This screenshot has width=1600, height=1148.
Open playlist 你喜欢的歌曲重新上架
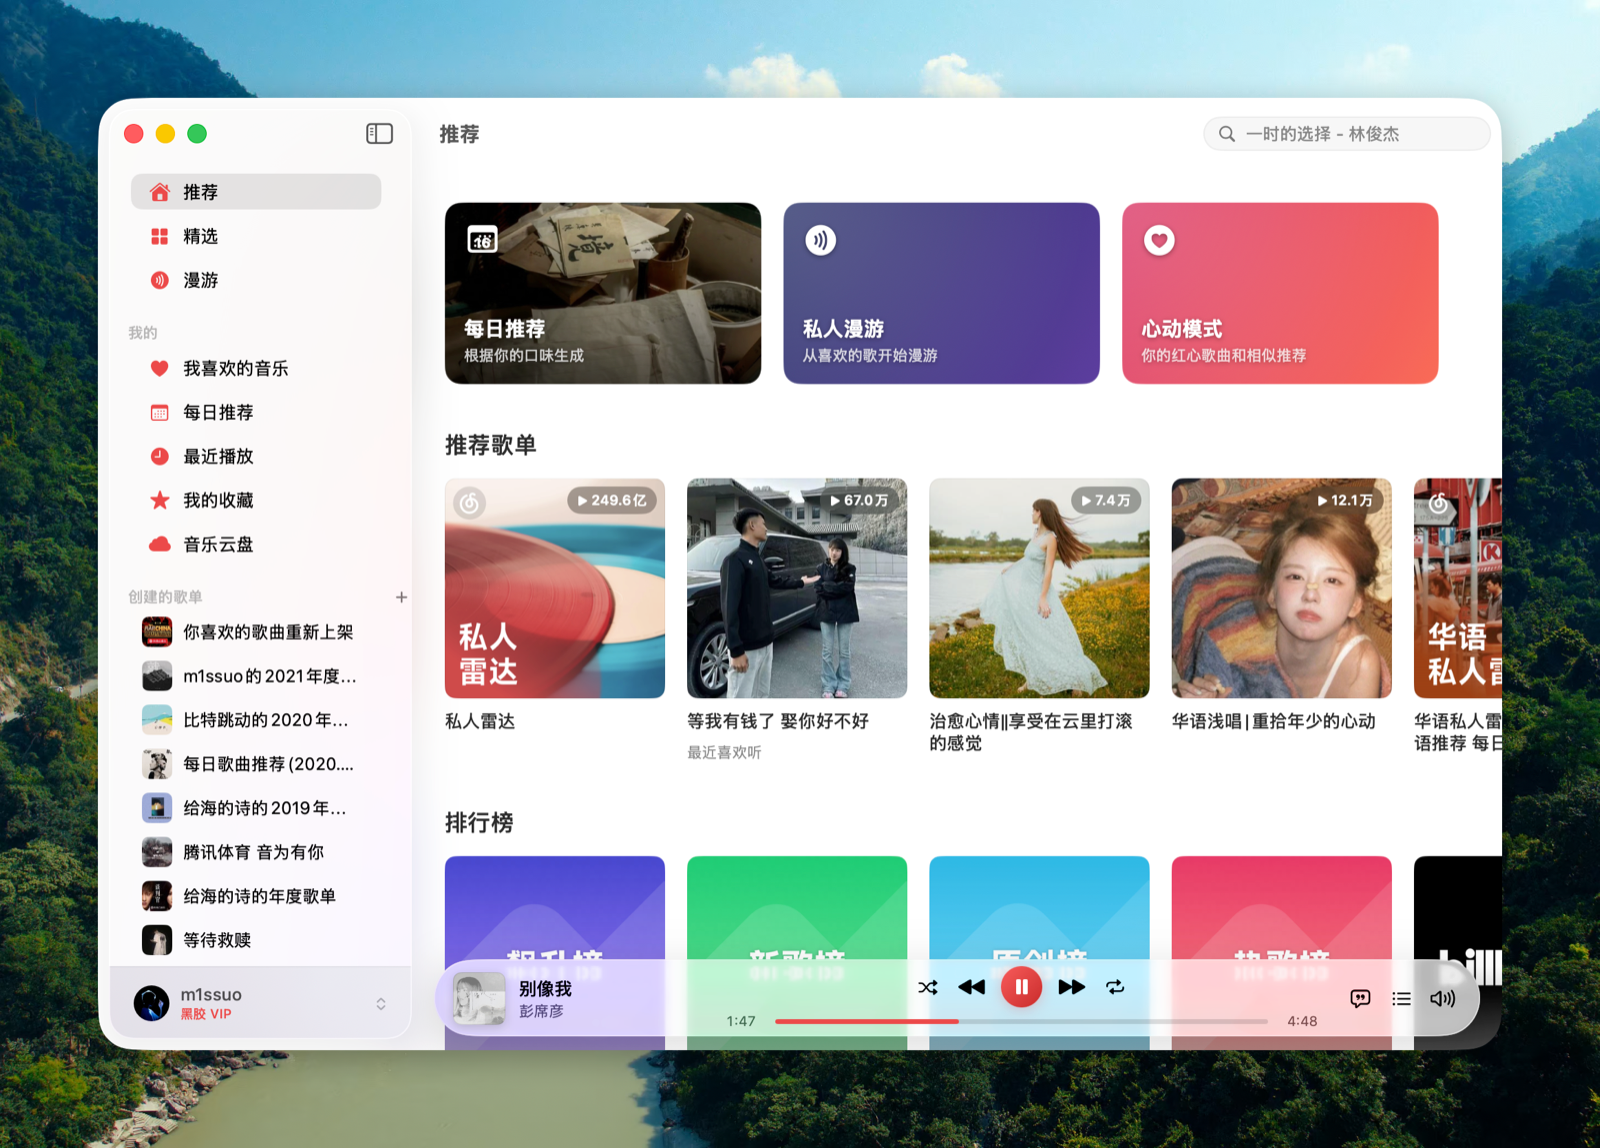[256, 632]
